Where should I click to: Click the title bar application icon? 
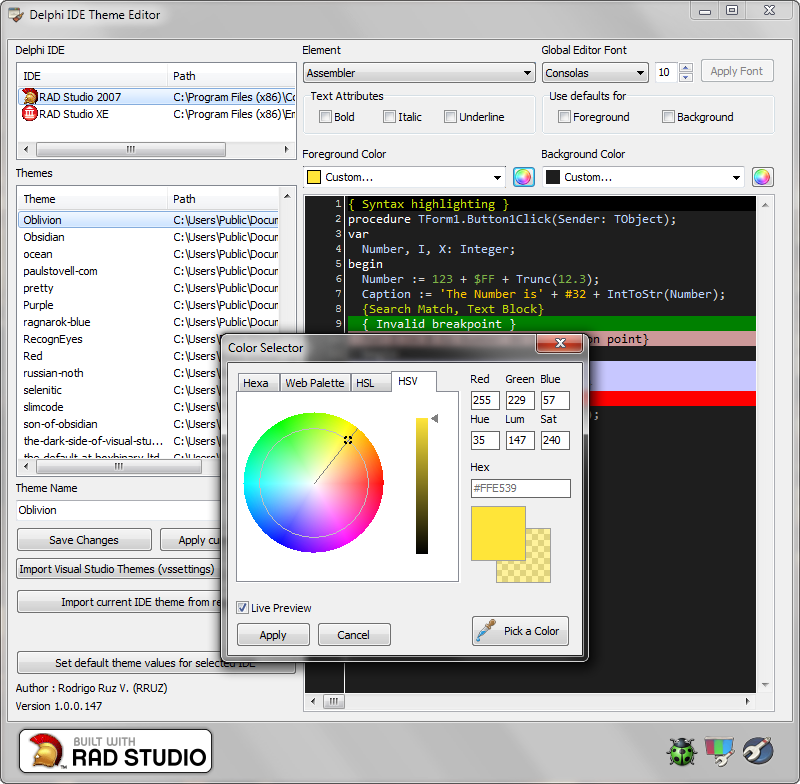pos(16,15)
